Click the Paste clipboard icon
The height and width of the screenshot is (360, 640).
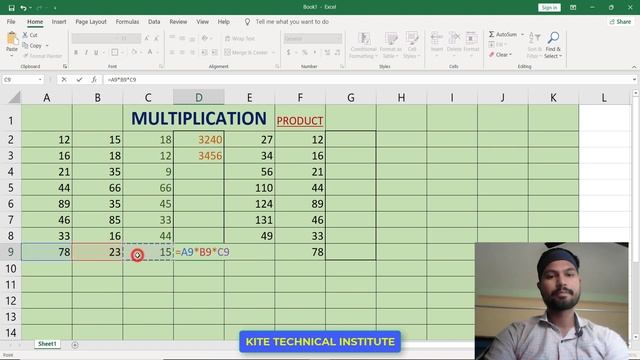(x=12, y=39)
